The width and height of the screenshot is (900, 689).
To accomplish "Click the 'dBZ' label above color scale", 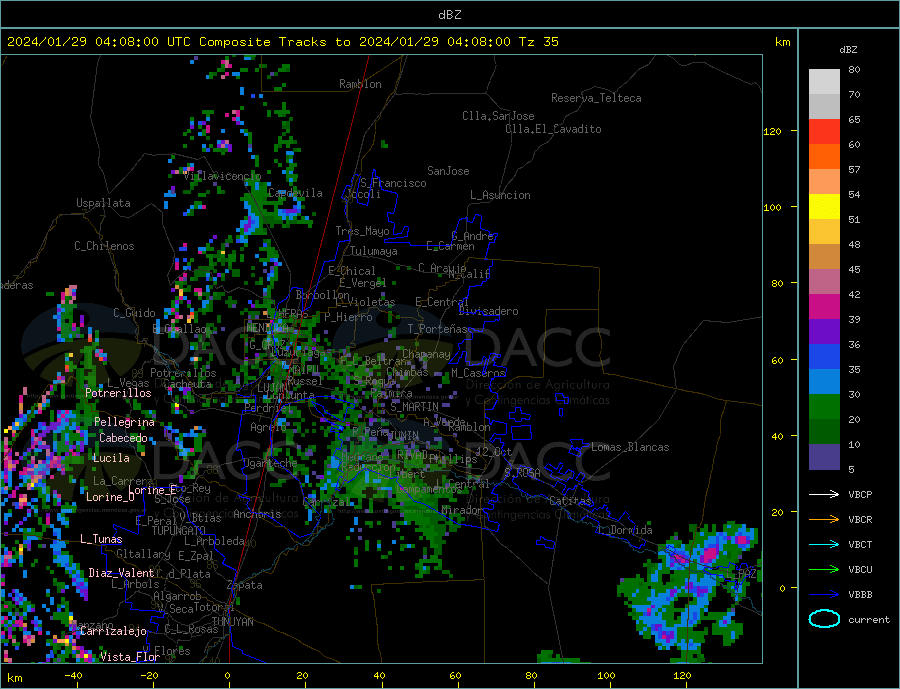I will [x=848, y=50].
